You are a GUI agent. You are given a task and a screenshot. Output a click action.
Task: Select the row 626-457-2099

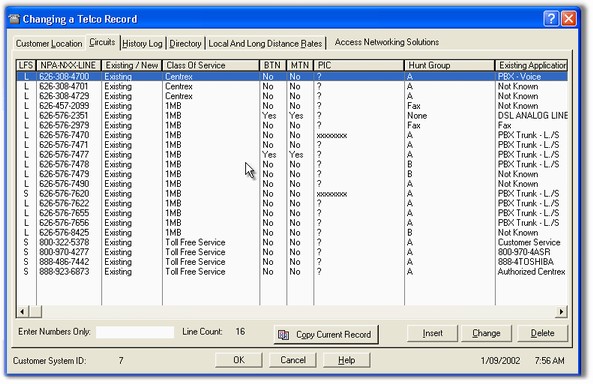[x=292, y=106]
